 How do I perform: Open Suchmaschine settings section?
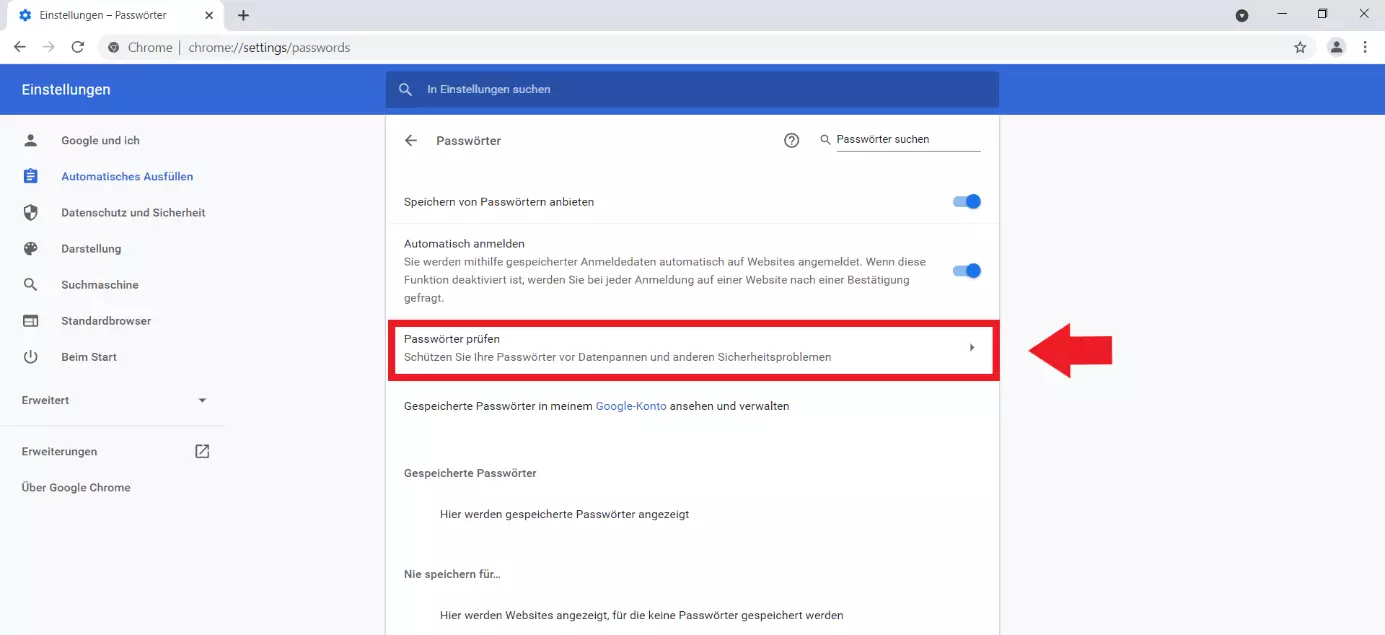(x=100, y=285)
